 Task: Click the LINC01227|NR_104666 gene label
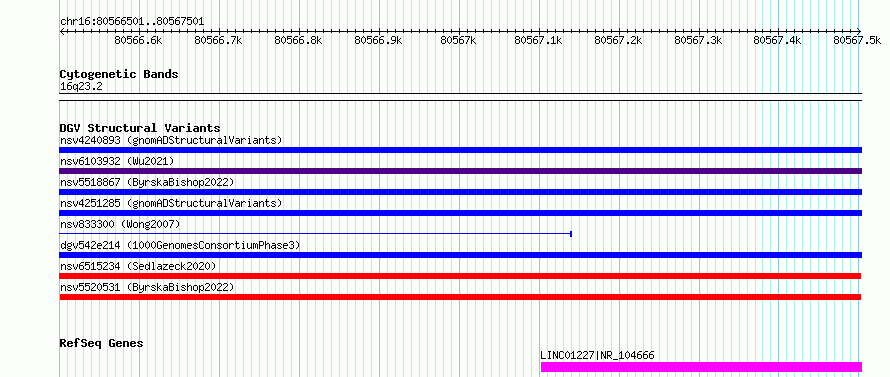[597, 355]
